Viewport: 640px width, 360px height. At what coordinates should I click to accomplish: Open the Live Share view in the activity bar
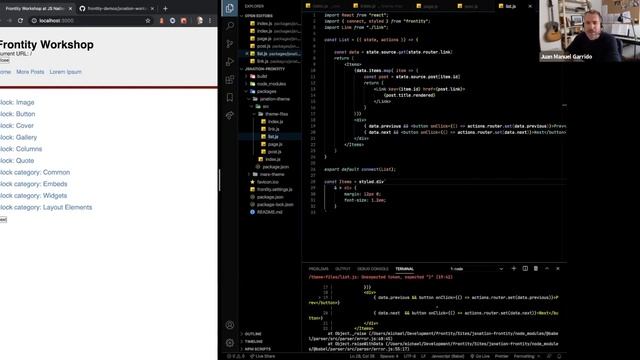coord(230,116)
